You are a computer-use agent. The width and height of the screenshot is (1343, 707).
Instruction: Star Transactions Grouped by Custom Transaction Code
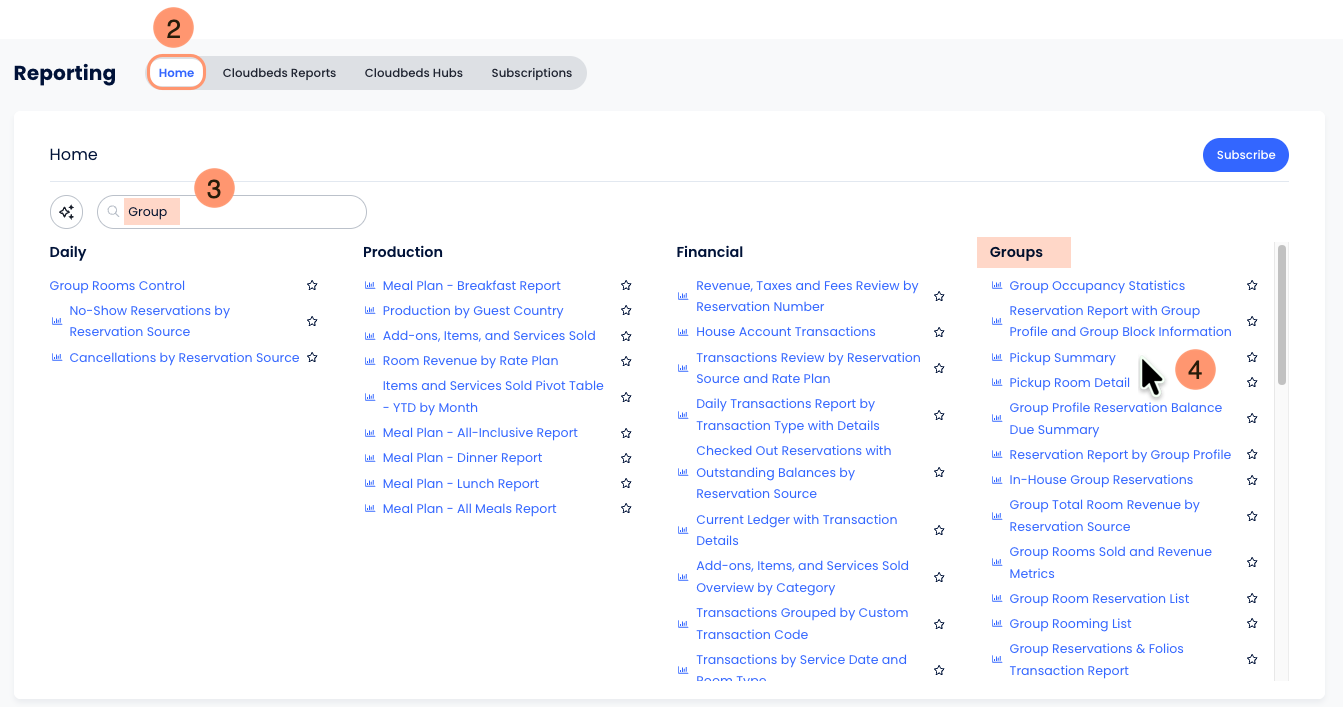(x=939, y=624)
